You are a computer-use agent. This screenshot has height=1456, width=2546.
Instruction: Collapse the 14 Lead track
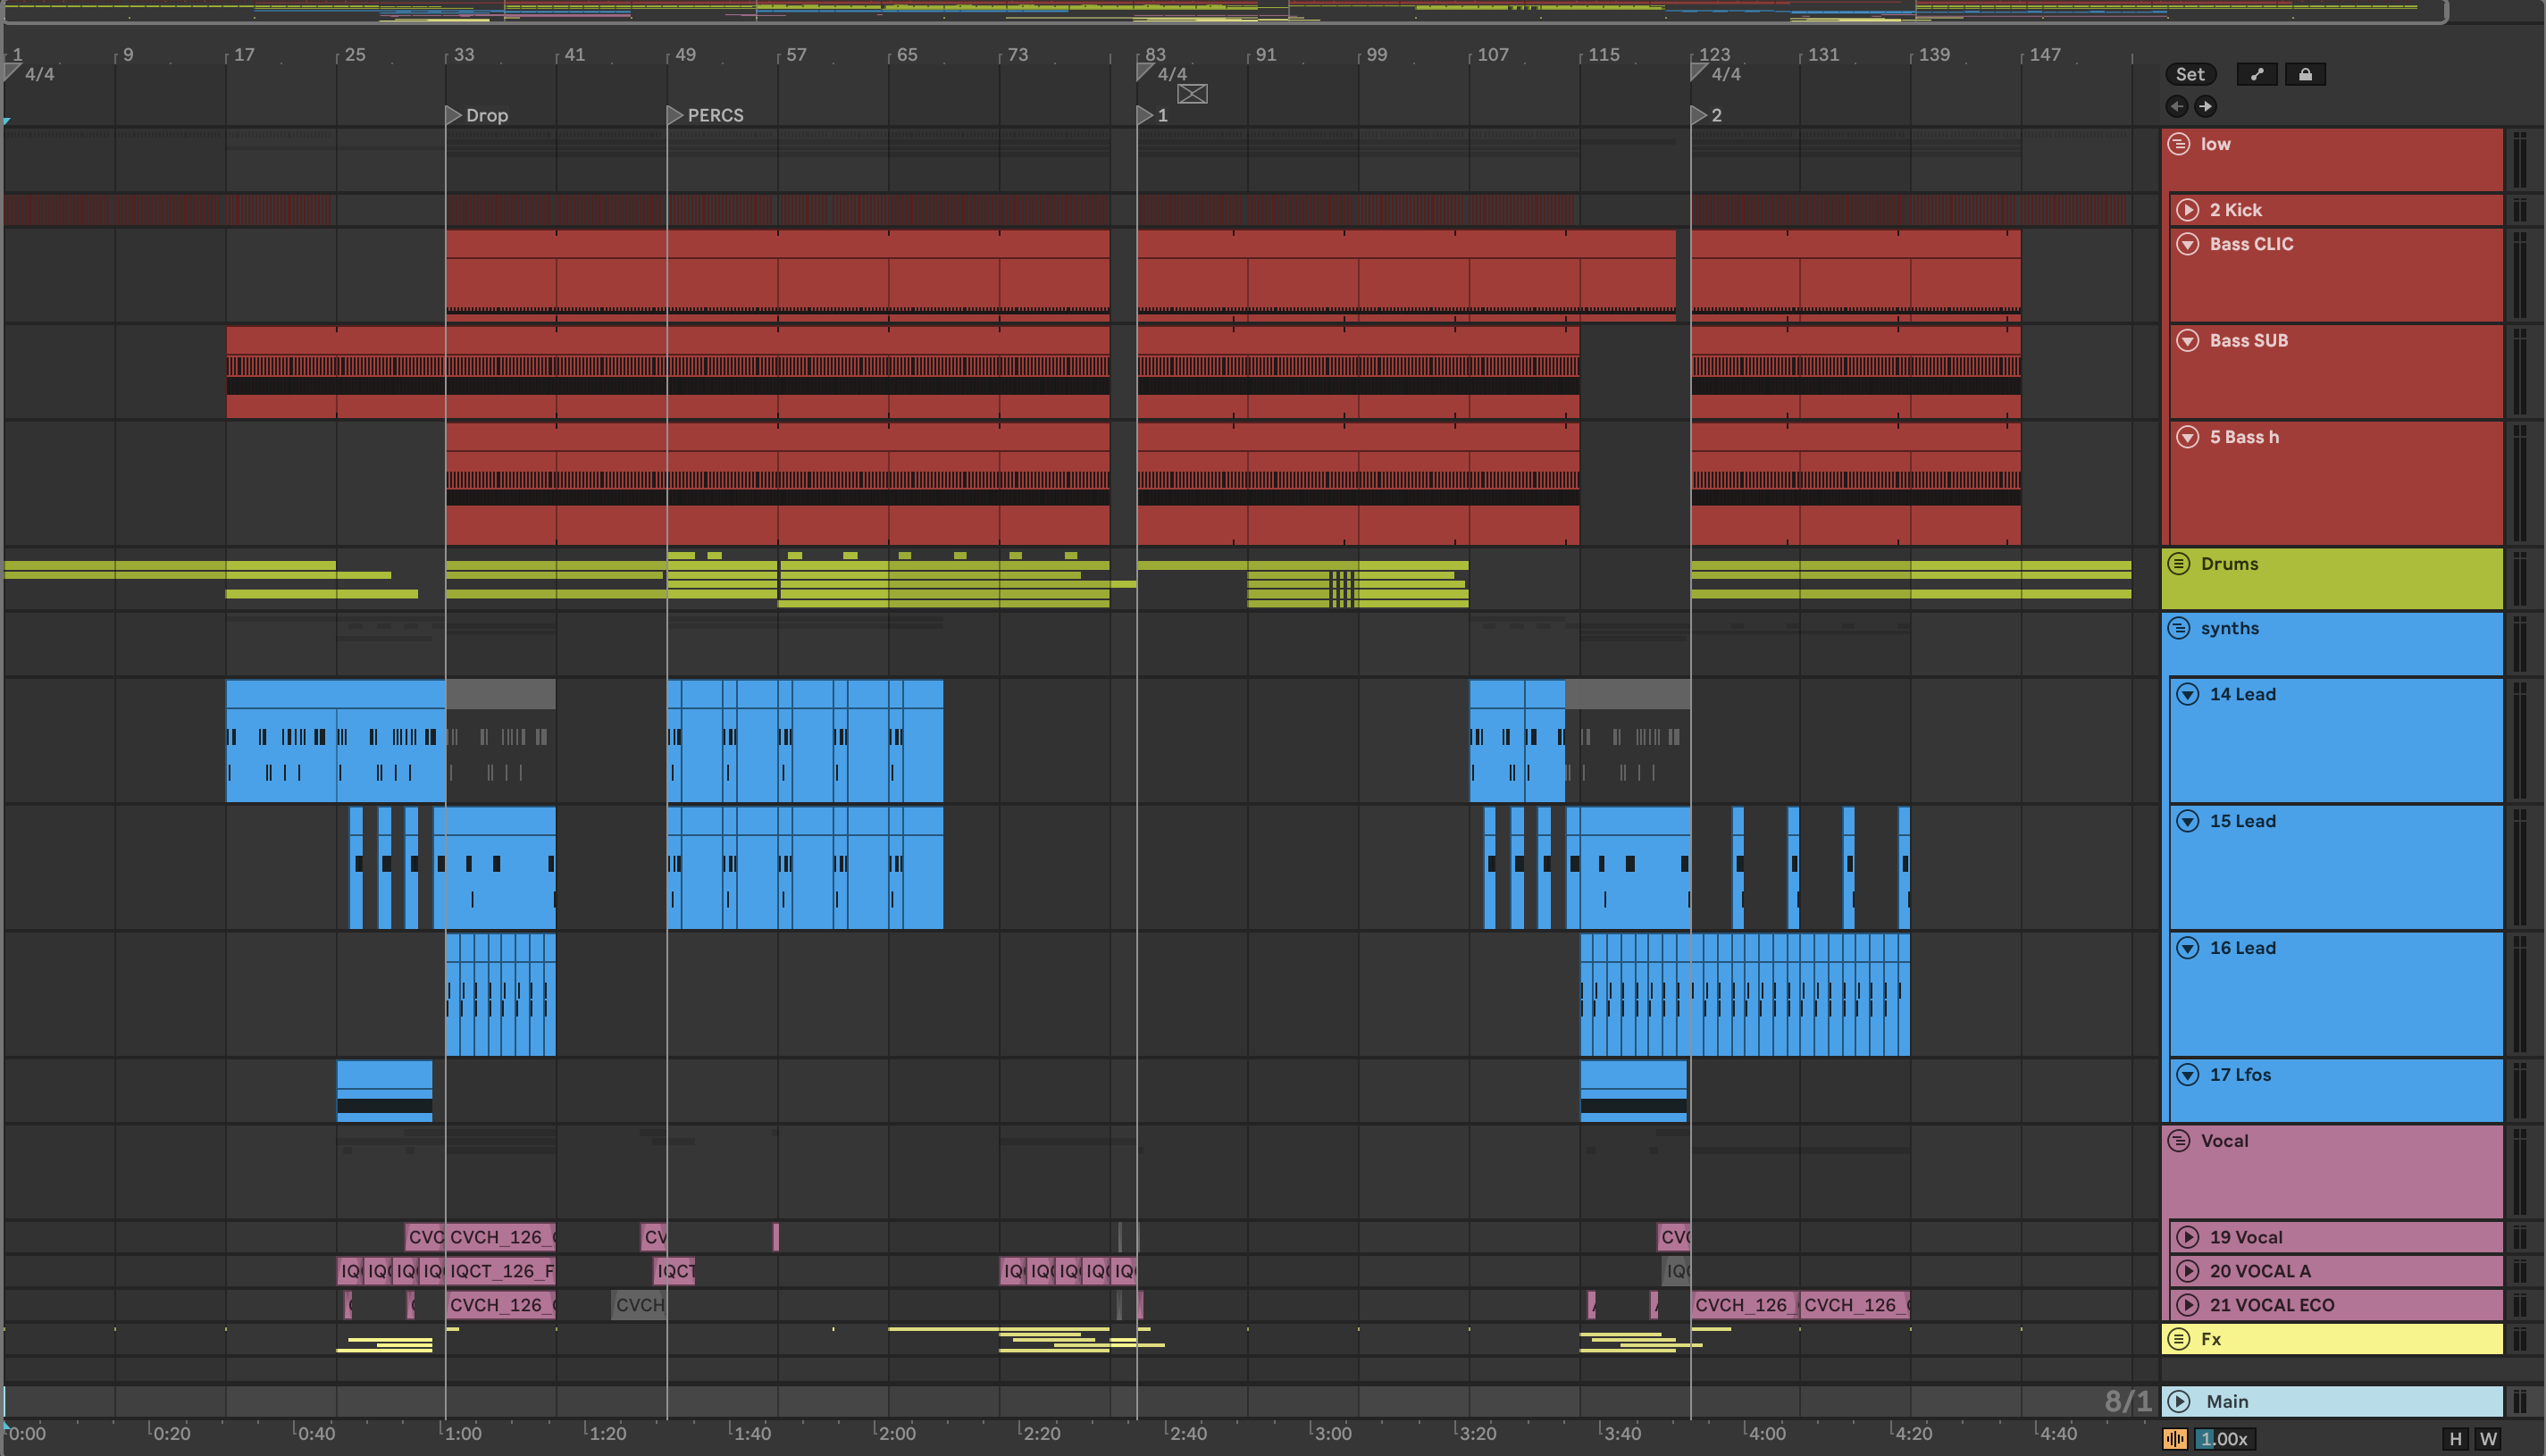(2188, 694)
